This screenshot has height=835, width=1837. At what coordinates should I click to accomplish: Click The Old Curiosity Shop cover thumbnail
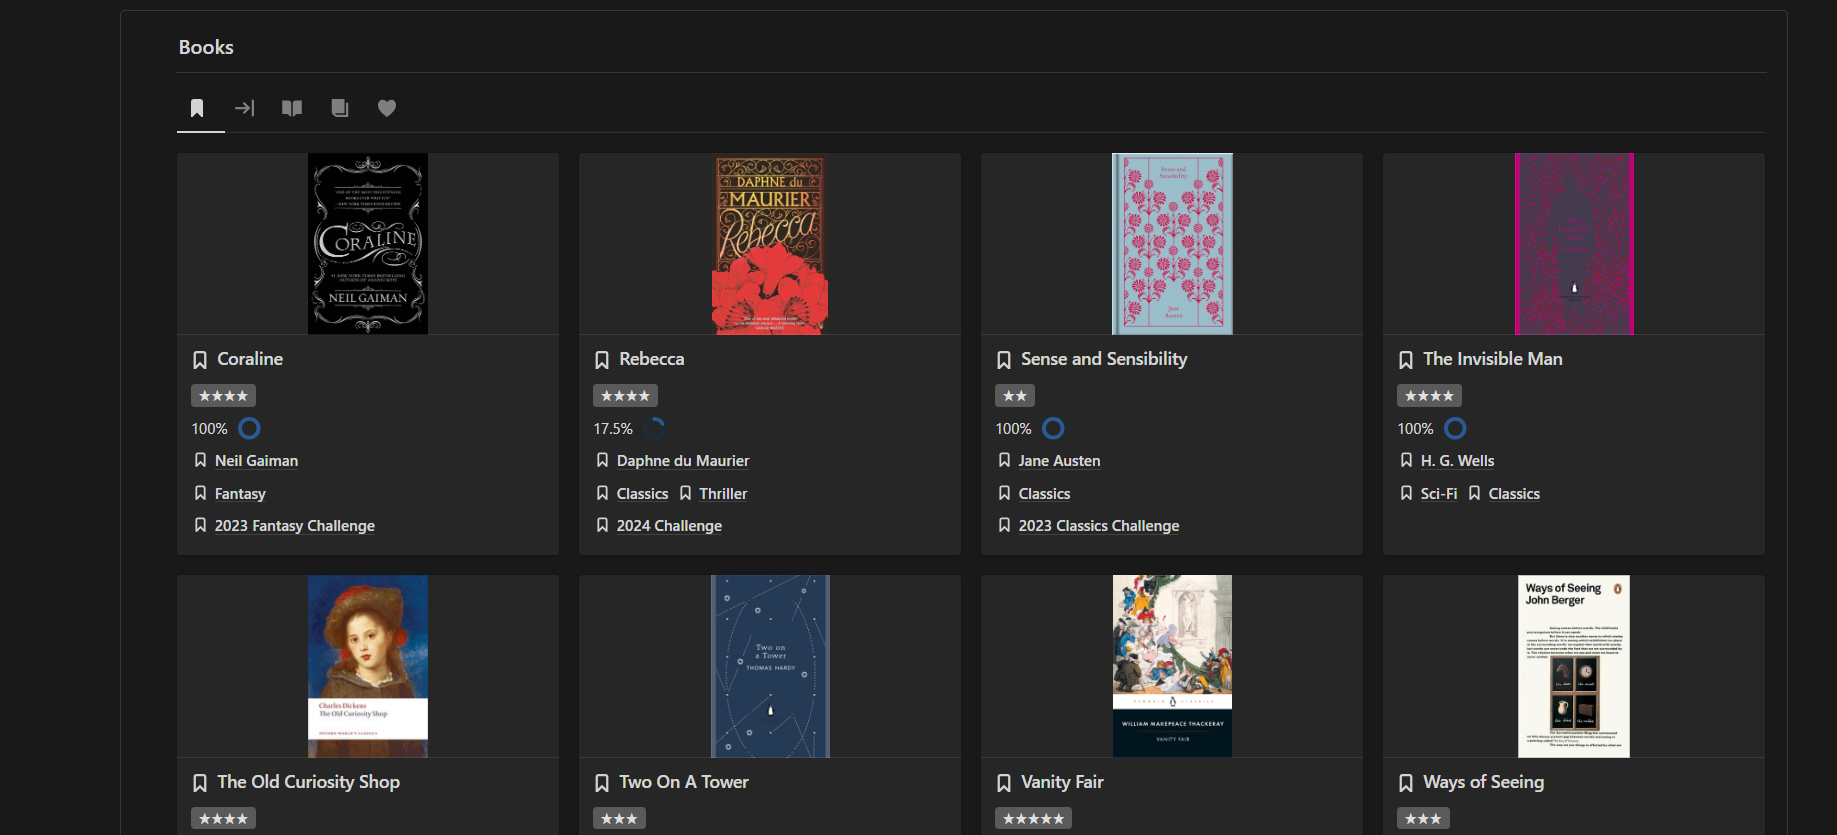(368, 666)
